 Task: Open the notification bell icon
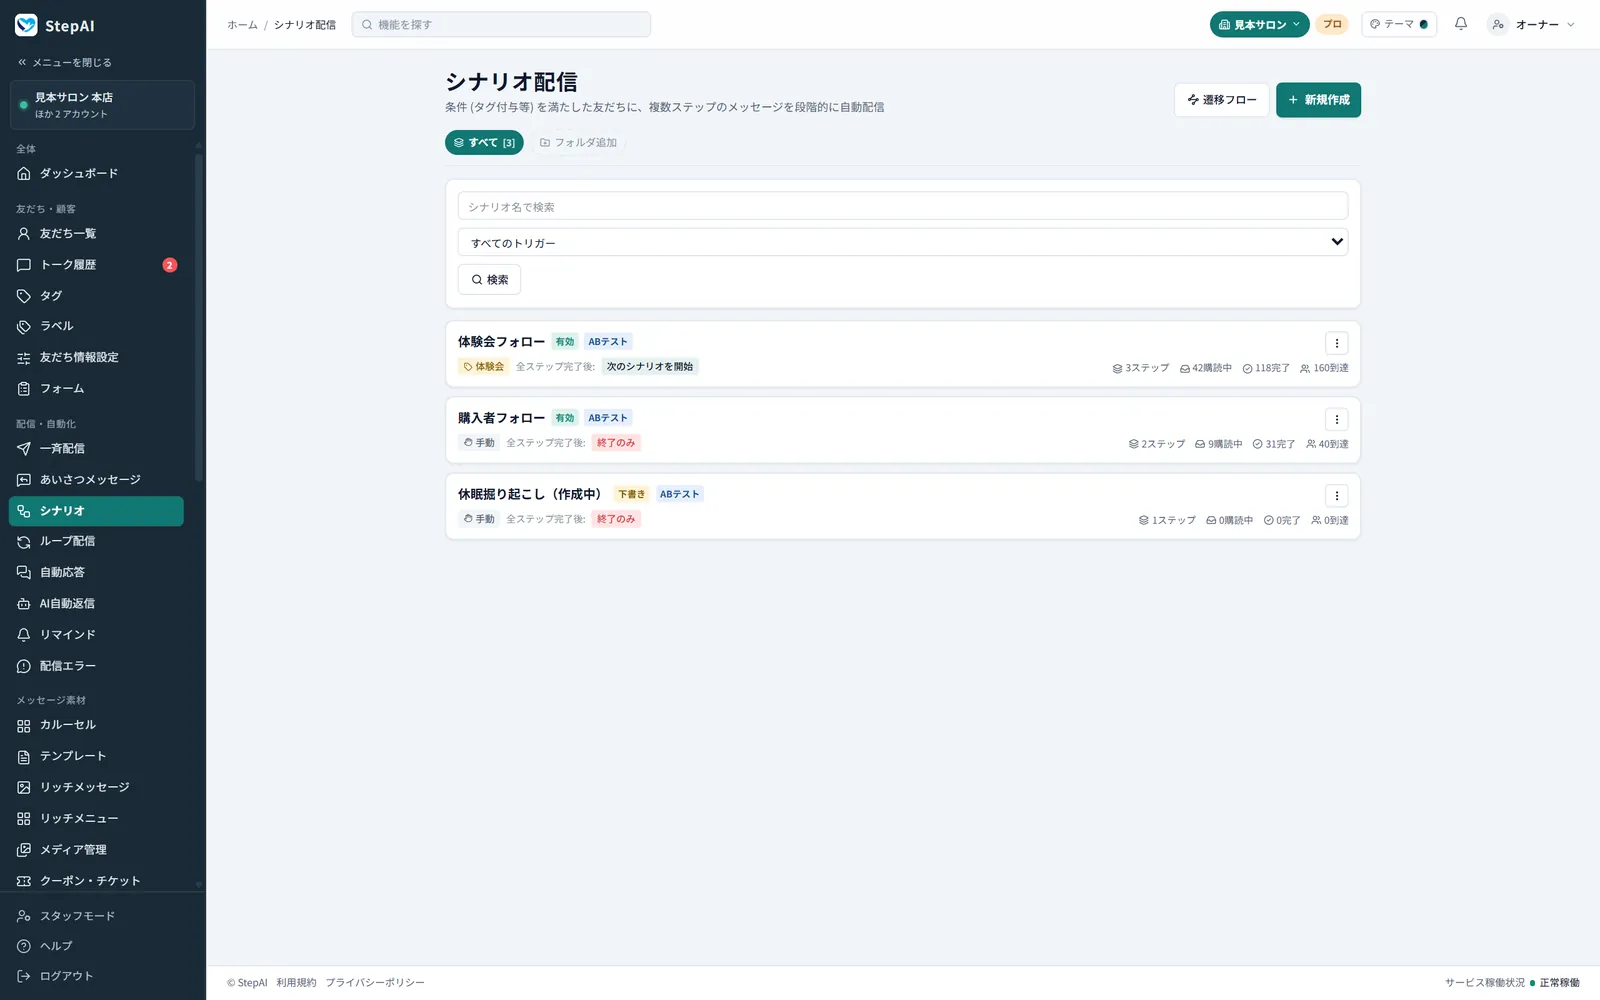point(1461,24)
